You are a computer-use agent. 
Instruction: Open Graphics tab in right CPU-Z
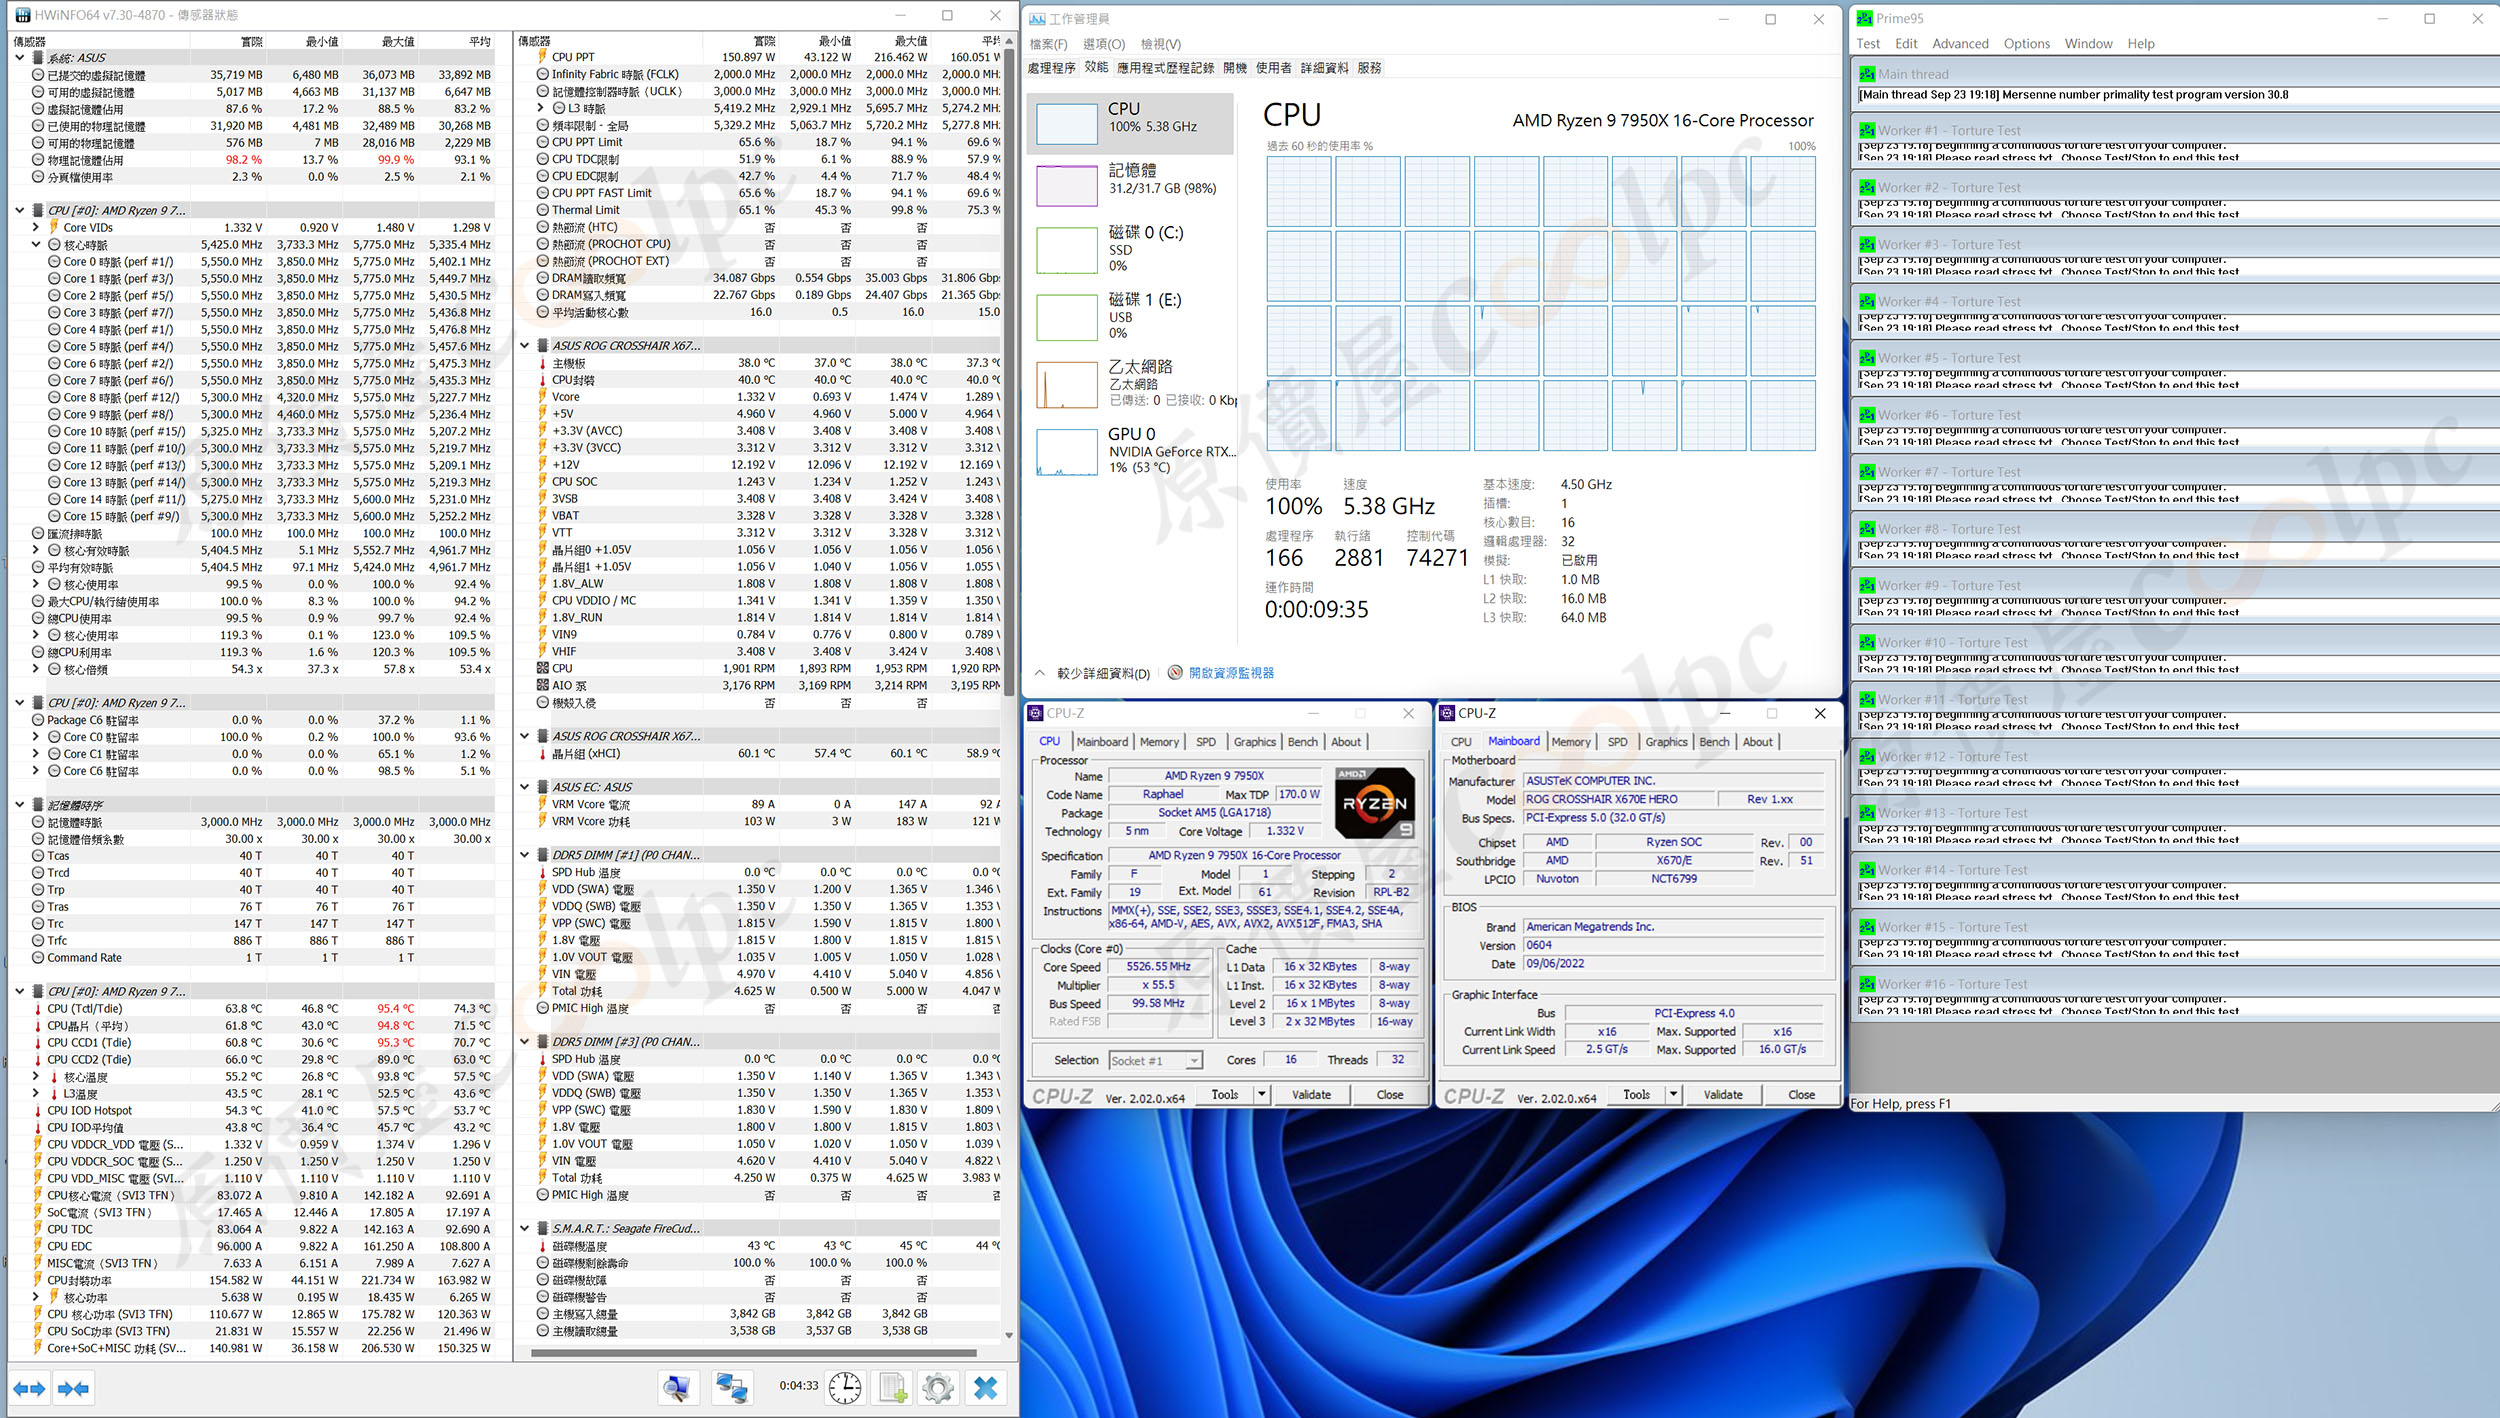pyautogui.click(x=1666, y=742)
